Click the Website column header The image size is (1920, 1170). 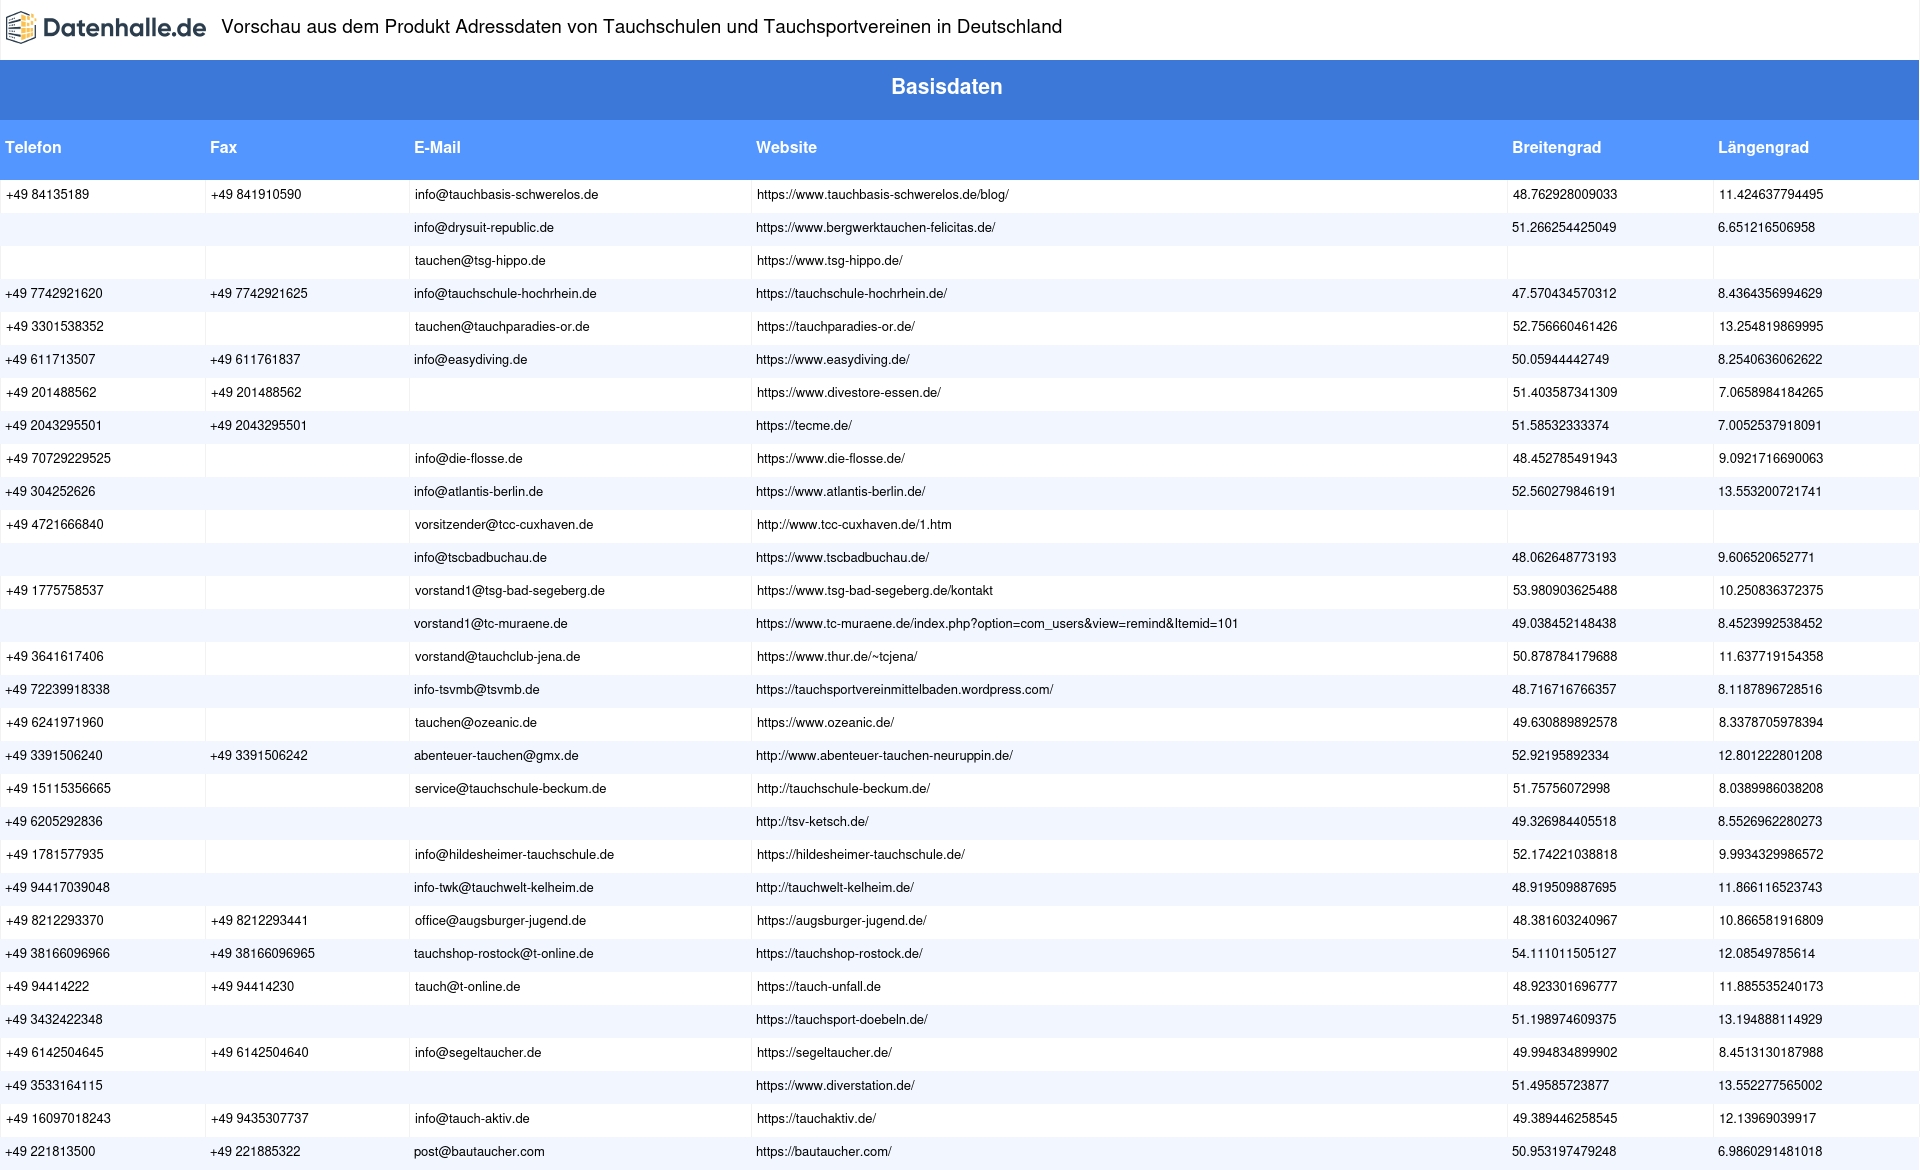tap(786, 148)
